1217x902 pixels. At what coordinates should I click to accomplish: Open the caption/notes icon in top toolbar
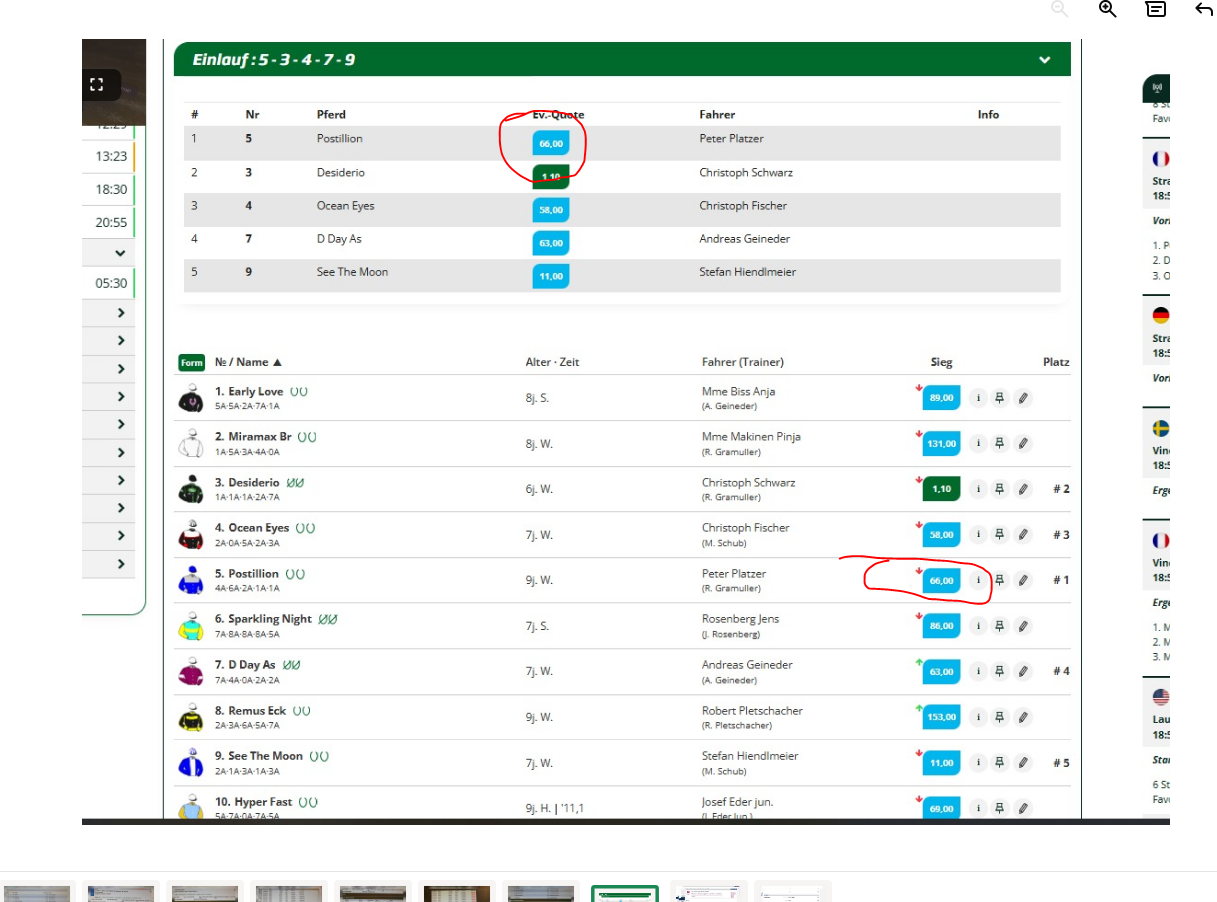(x=1155, y=9)
